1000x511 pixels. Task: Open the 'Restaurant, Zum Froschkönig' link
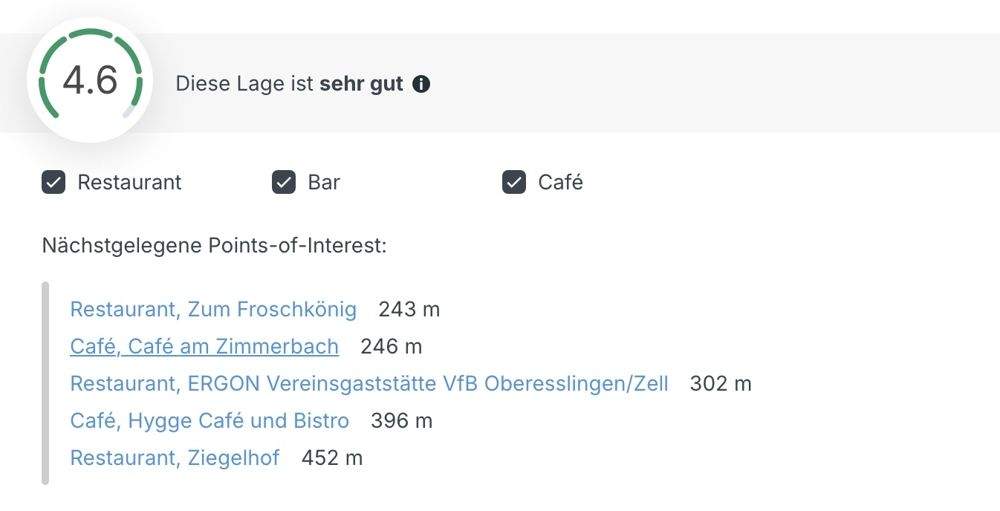point(213,309)
